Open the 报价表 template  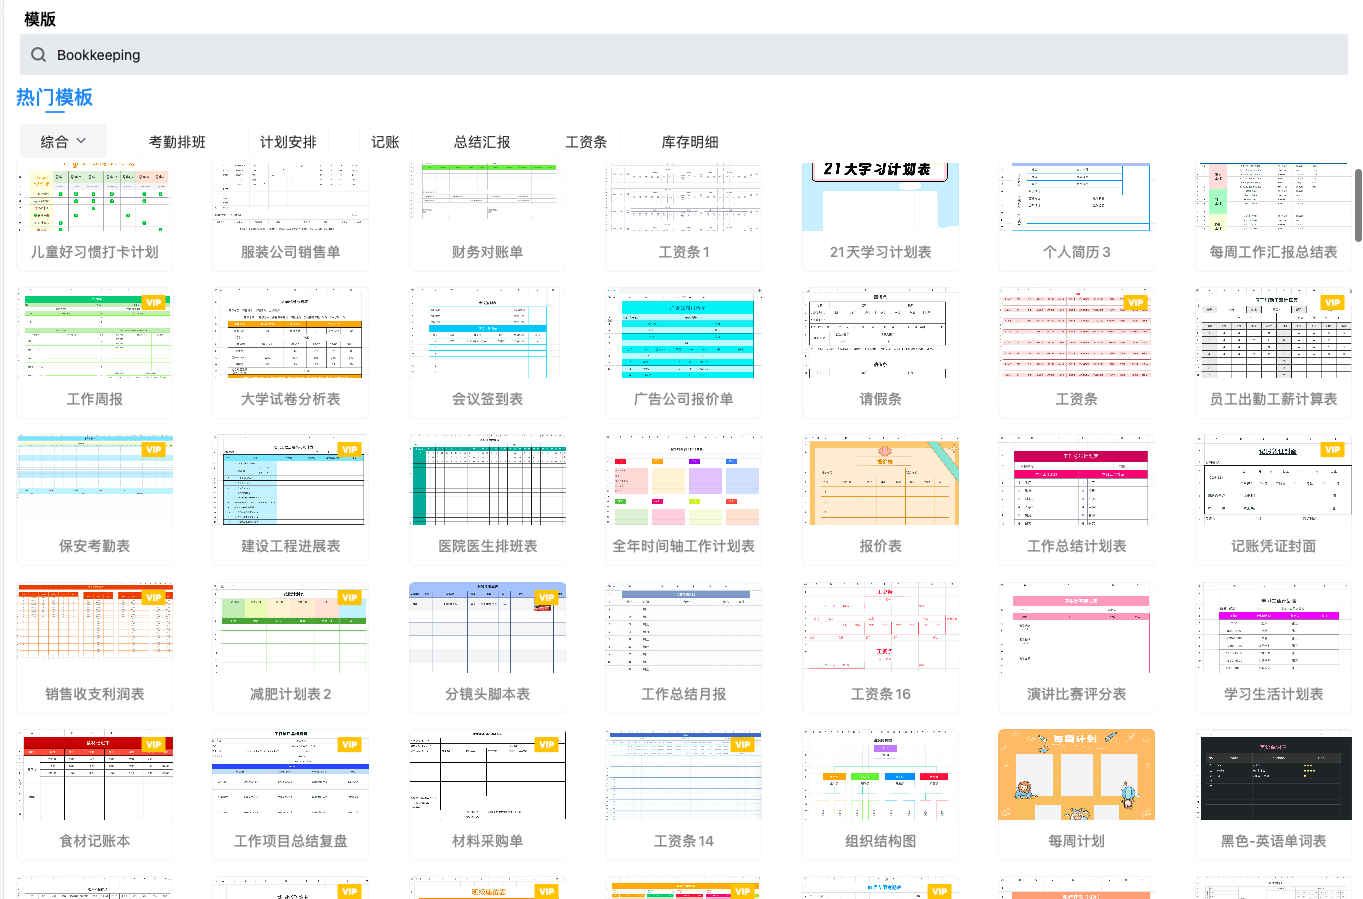click(x=880, y=499)
